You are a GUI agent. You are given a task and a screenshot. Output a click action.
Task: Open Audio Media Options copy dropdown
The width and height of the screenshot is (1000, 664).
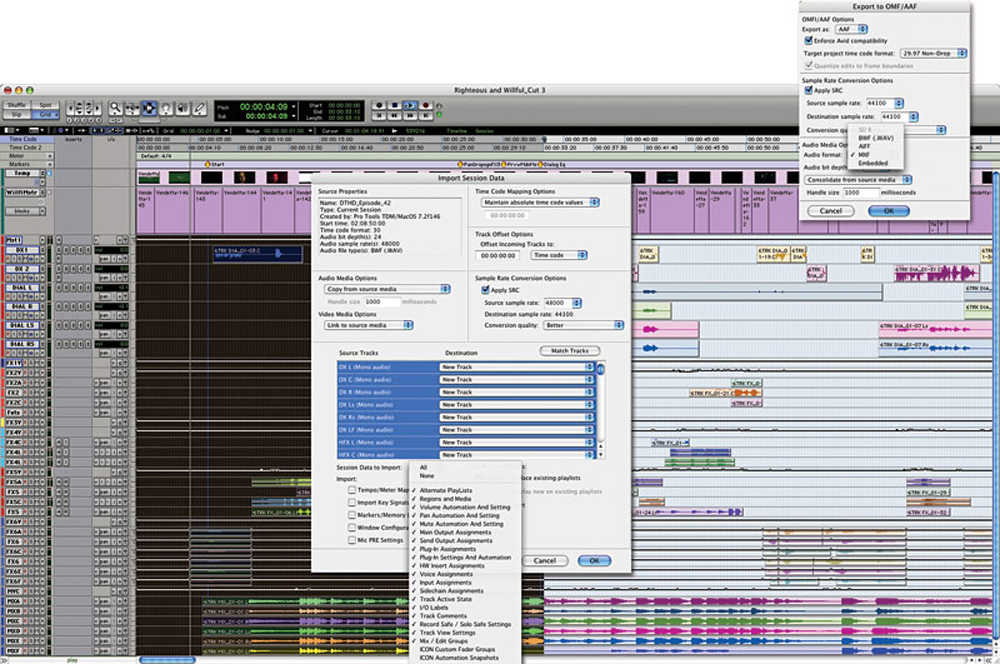pos(387,289)
